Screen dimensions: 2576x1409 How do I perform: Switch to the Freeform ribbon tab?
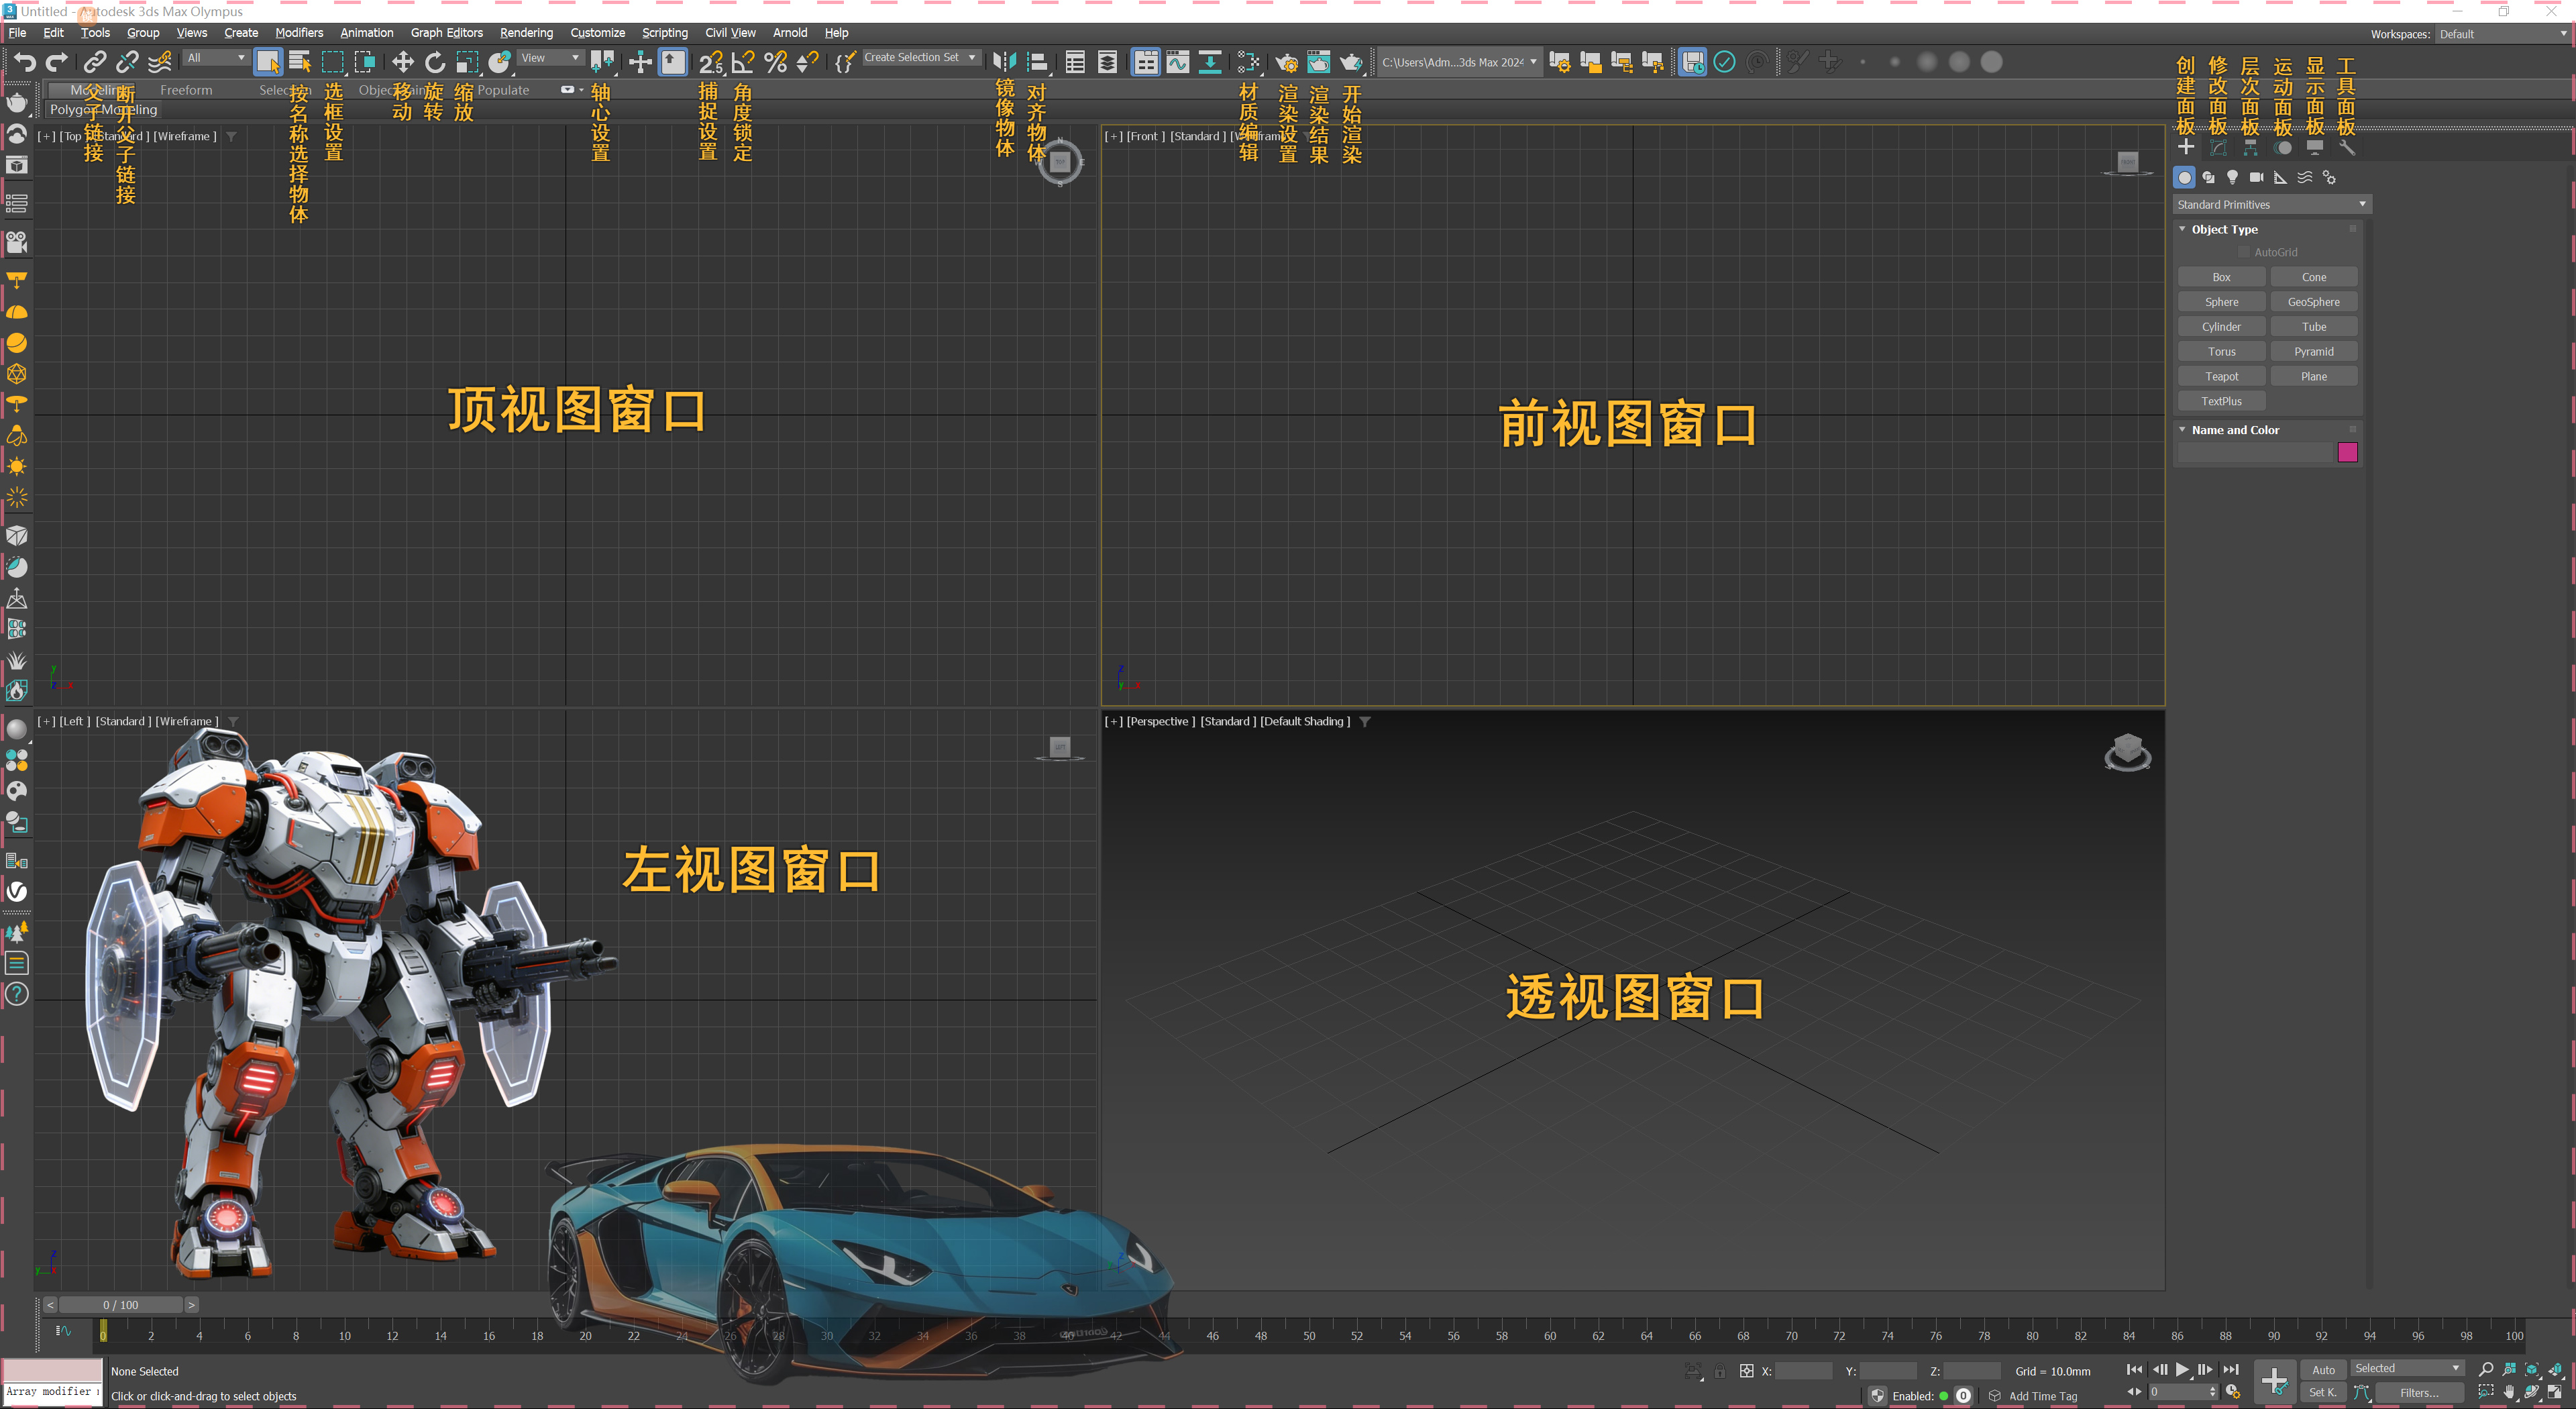pos(186,90)
